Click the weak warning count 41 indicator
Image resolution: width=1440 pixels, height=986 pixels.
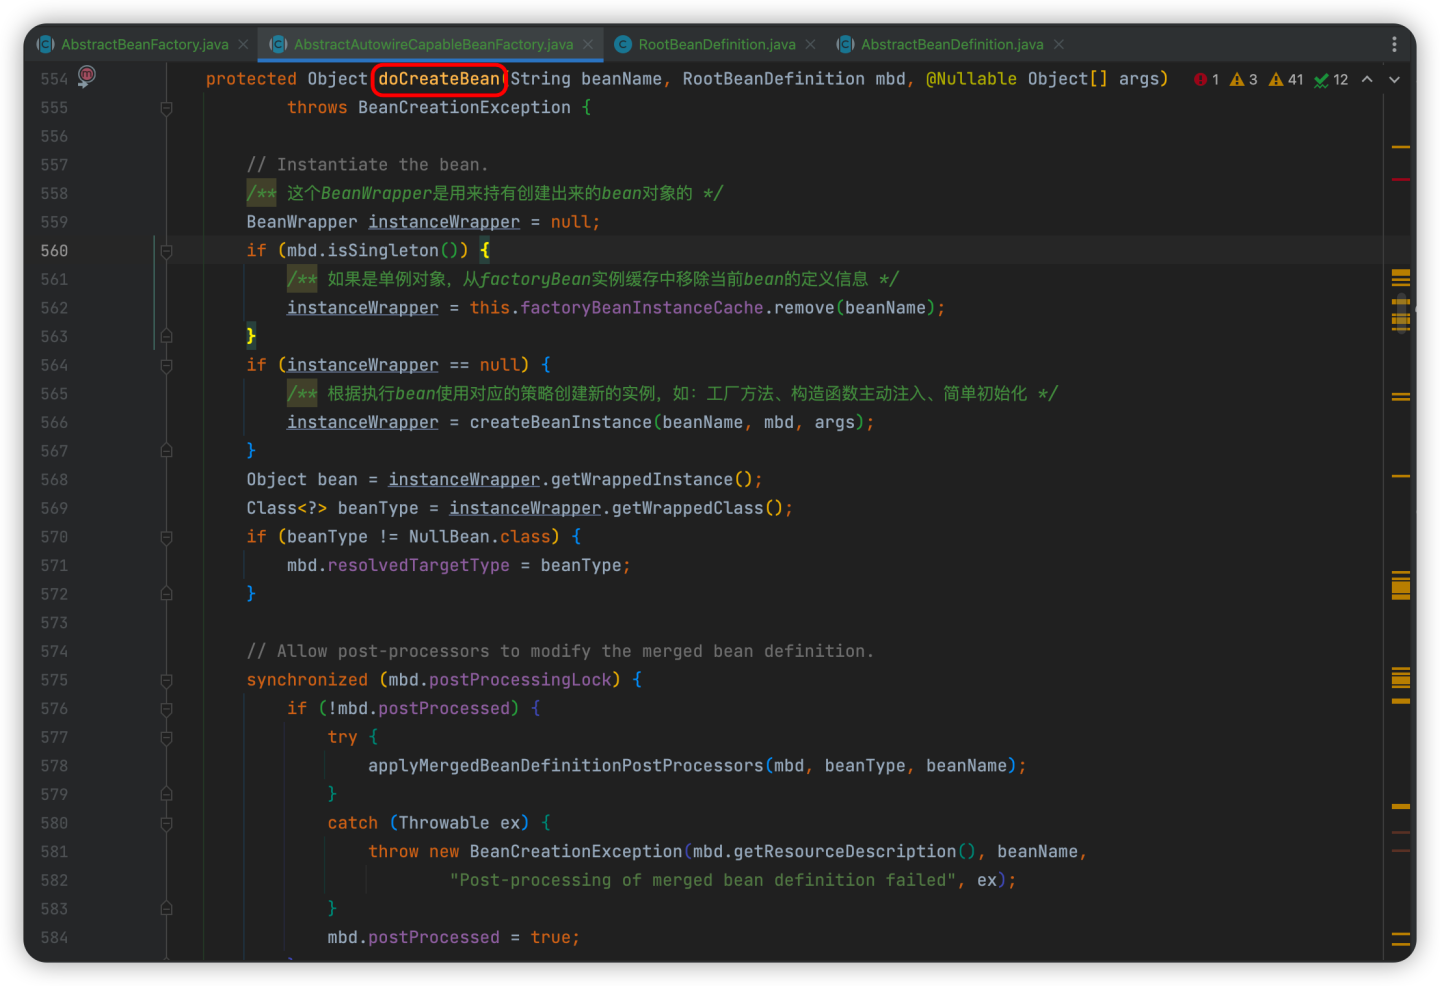click(x=1286, y=79)
